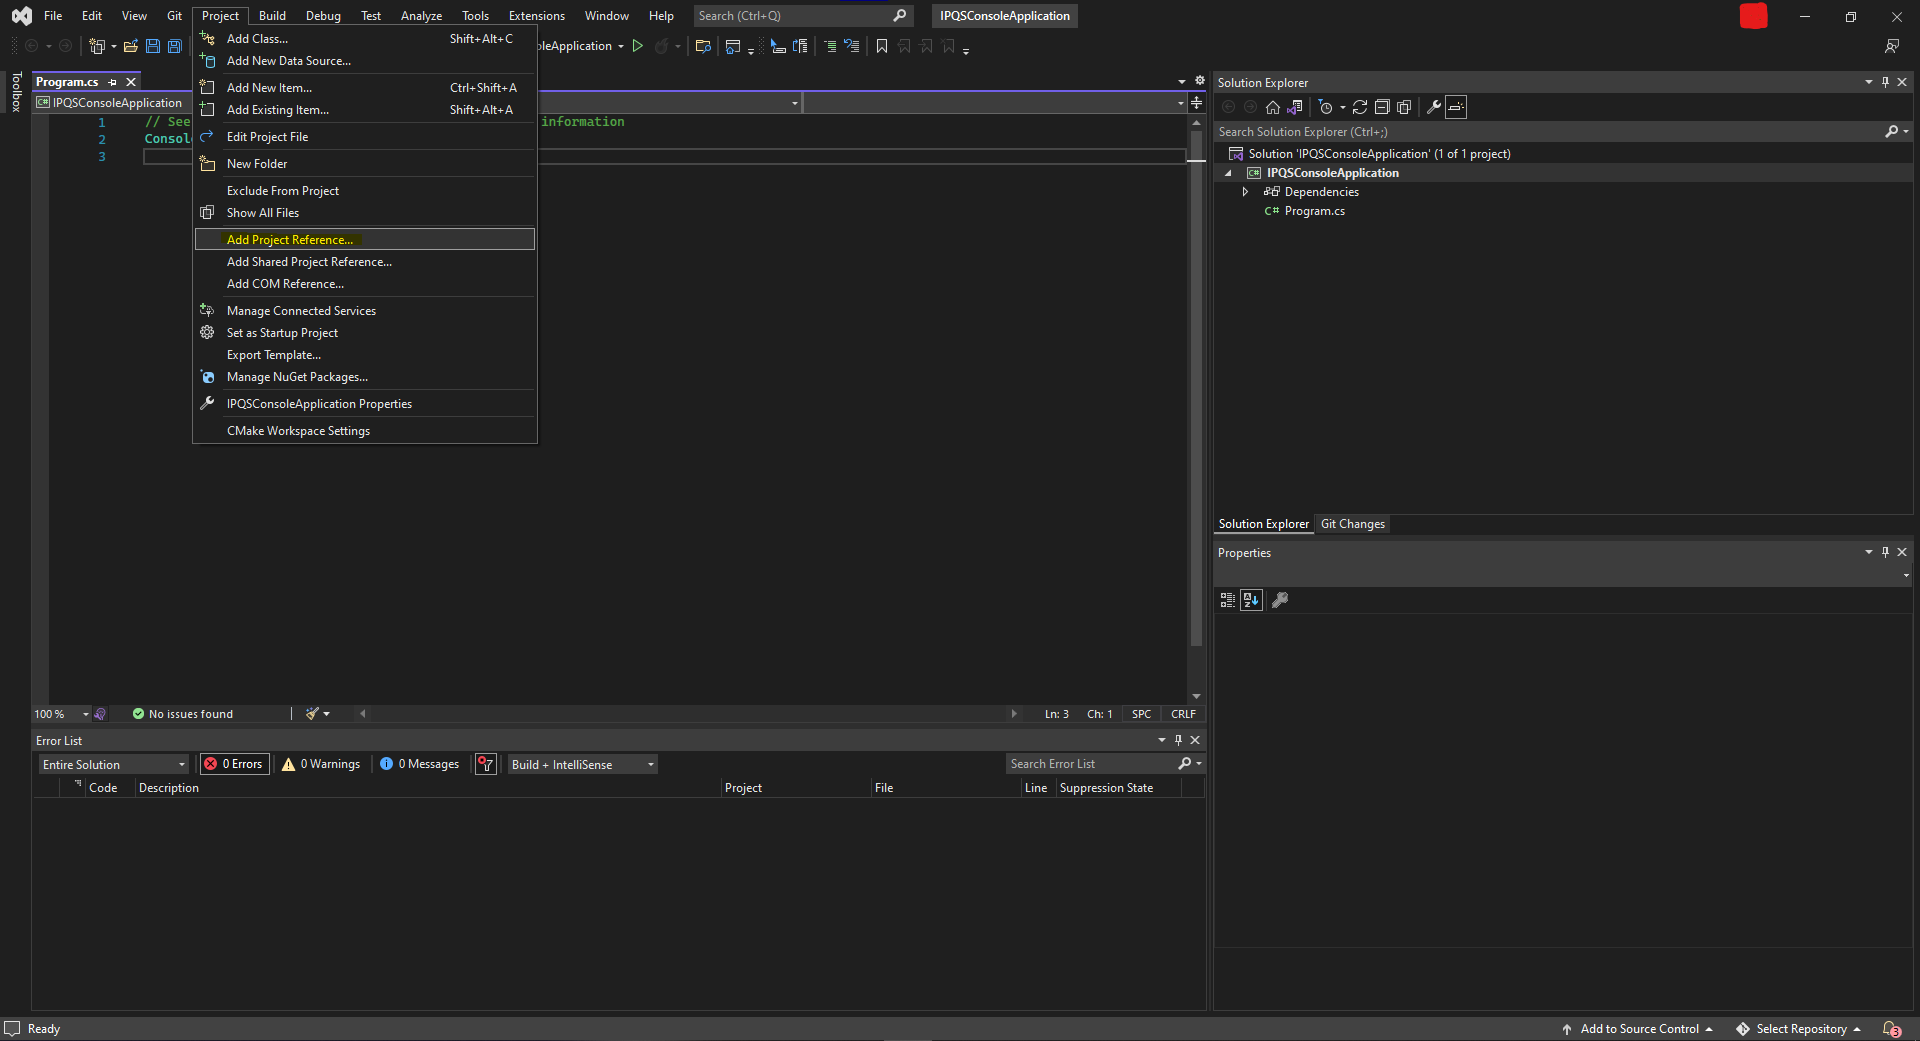The width and height of the screenshot is (1920, 1041).
Task: Select Add Project Reference menu item
Action: pyautogui.click(x=365, y=240)
